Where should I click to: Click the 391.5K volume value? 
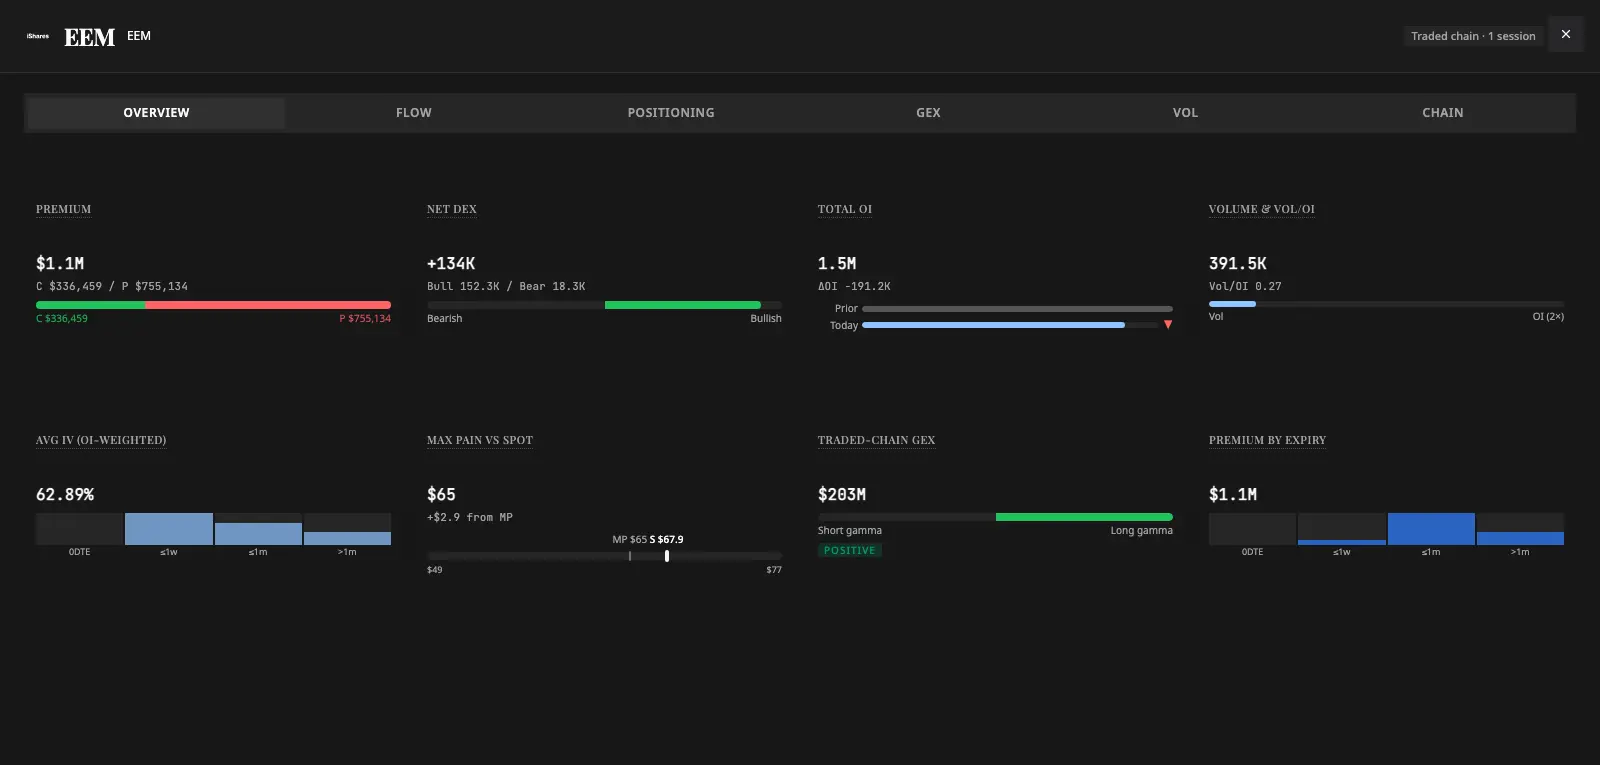[x=1238, y=264]
